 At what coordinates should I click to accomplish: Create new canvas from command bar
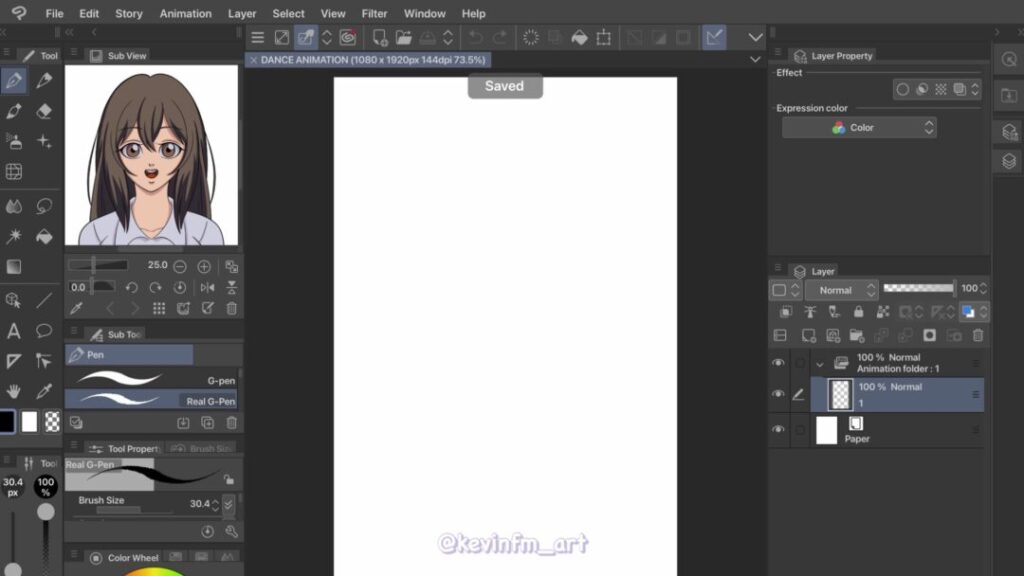(379, 37)
